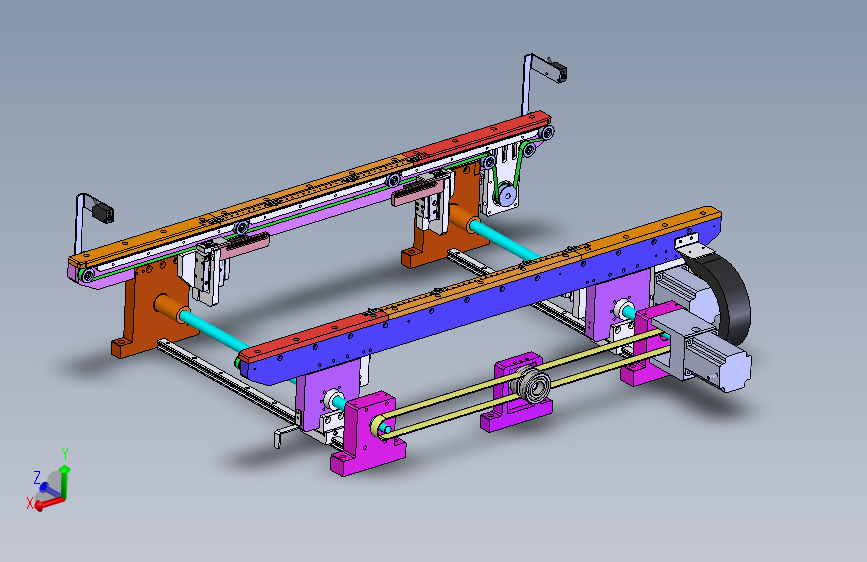Select the cyan cross shaft on the left side

coord(215,331)
